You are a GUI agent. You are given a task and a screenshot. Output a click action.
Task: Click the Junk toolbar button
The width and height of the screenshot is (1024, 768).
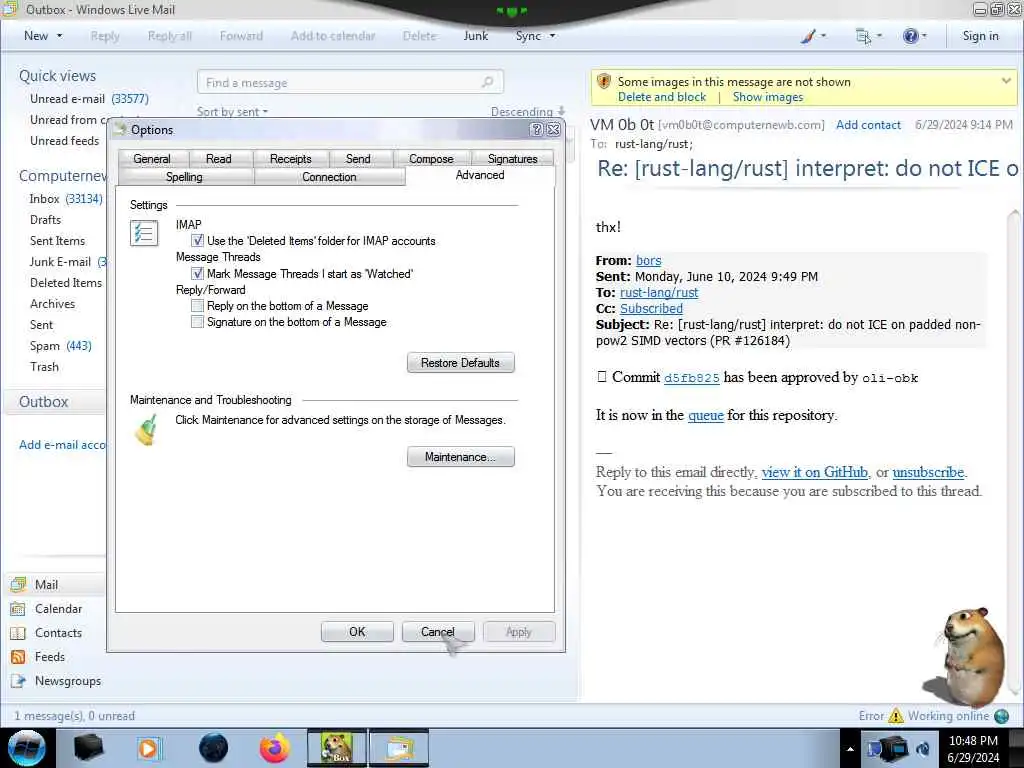point(476,36)
